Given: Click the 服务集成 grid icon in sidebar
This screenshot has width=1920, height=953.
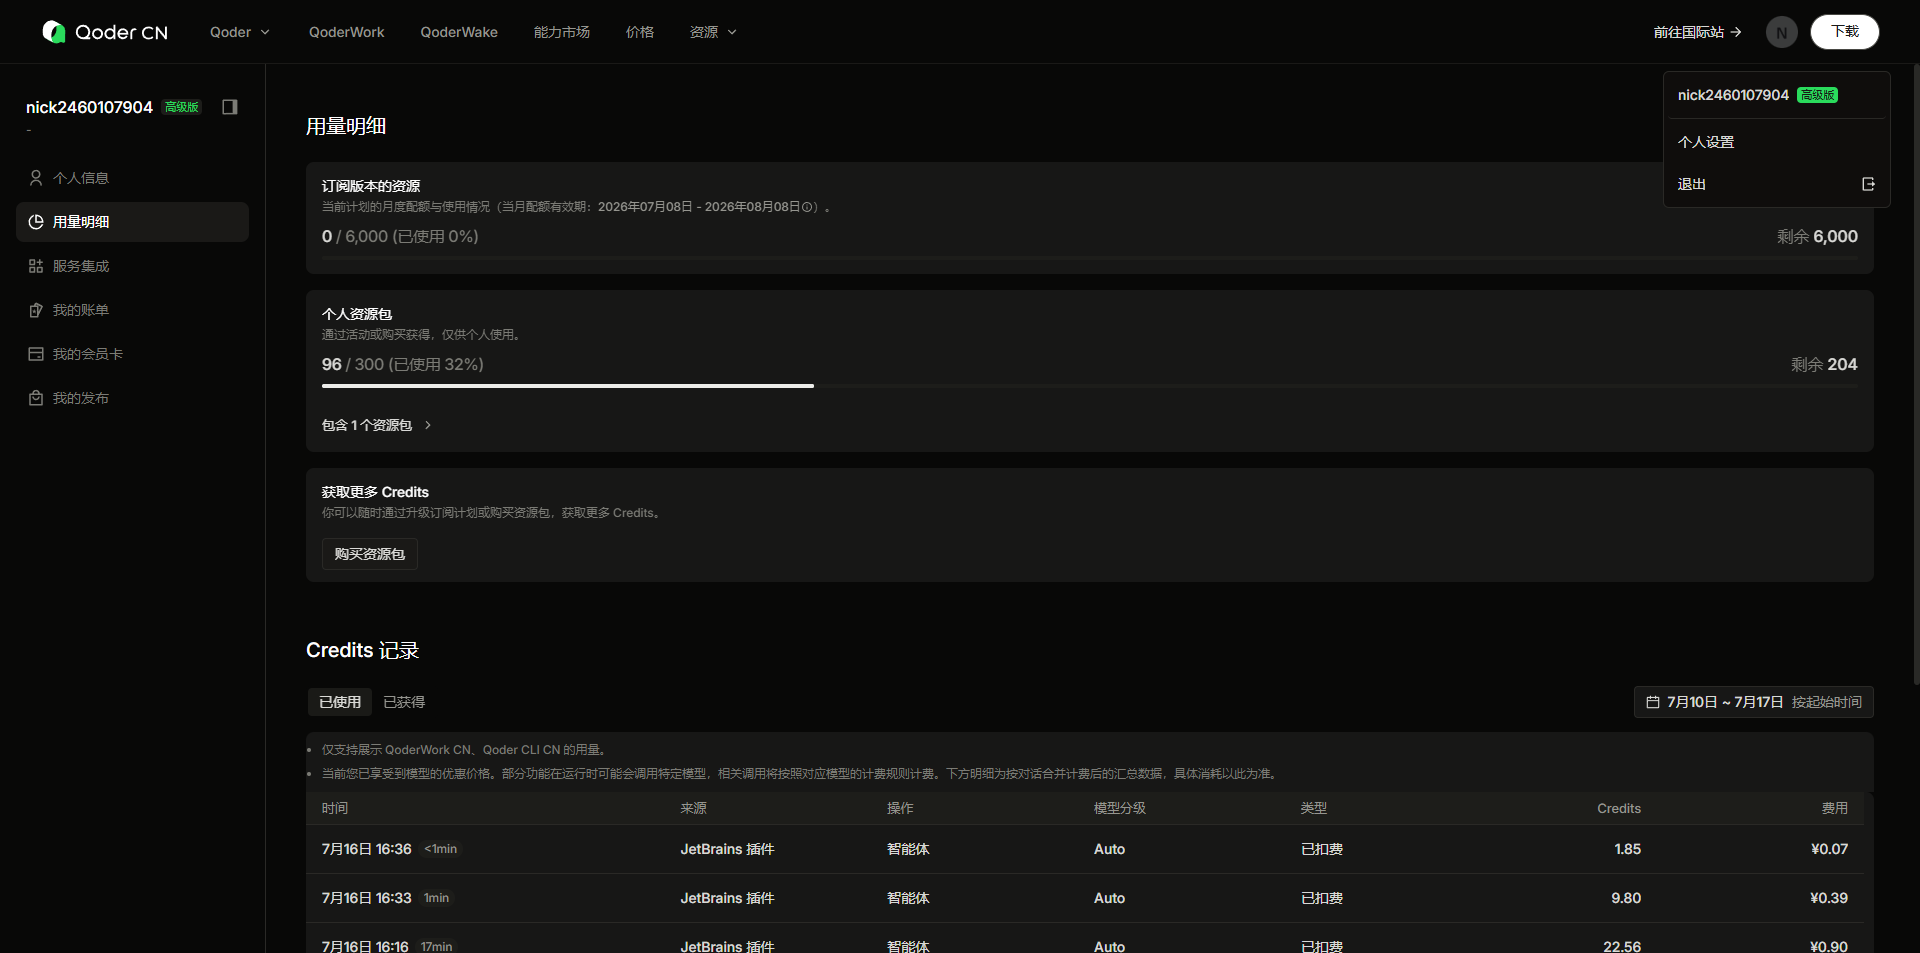Looking at the screenshot, I should [36, 266].
